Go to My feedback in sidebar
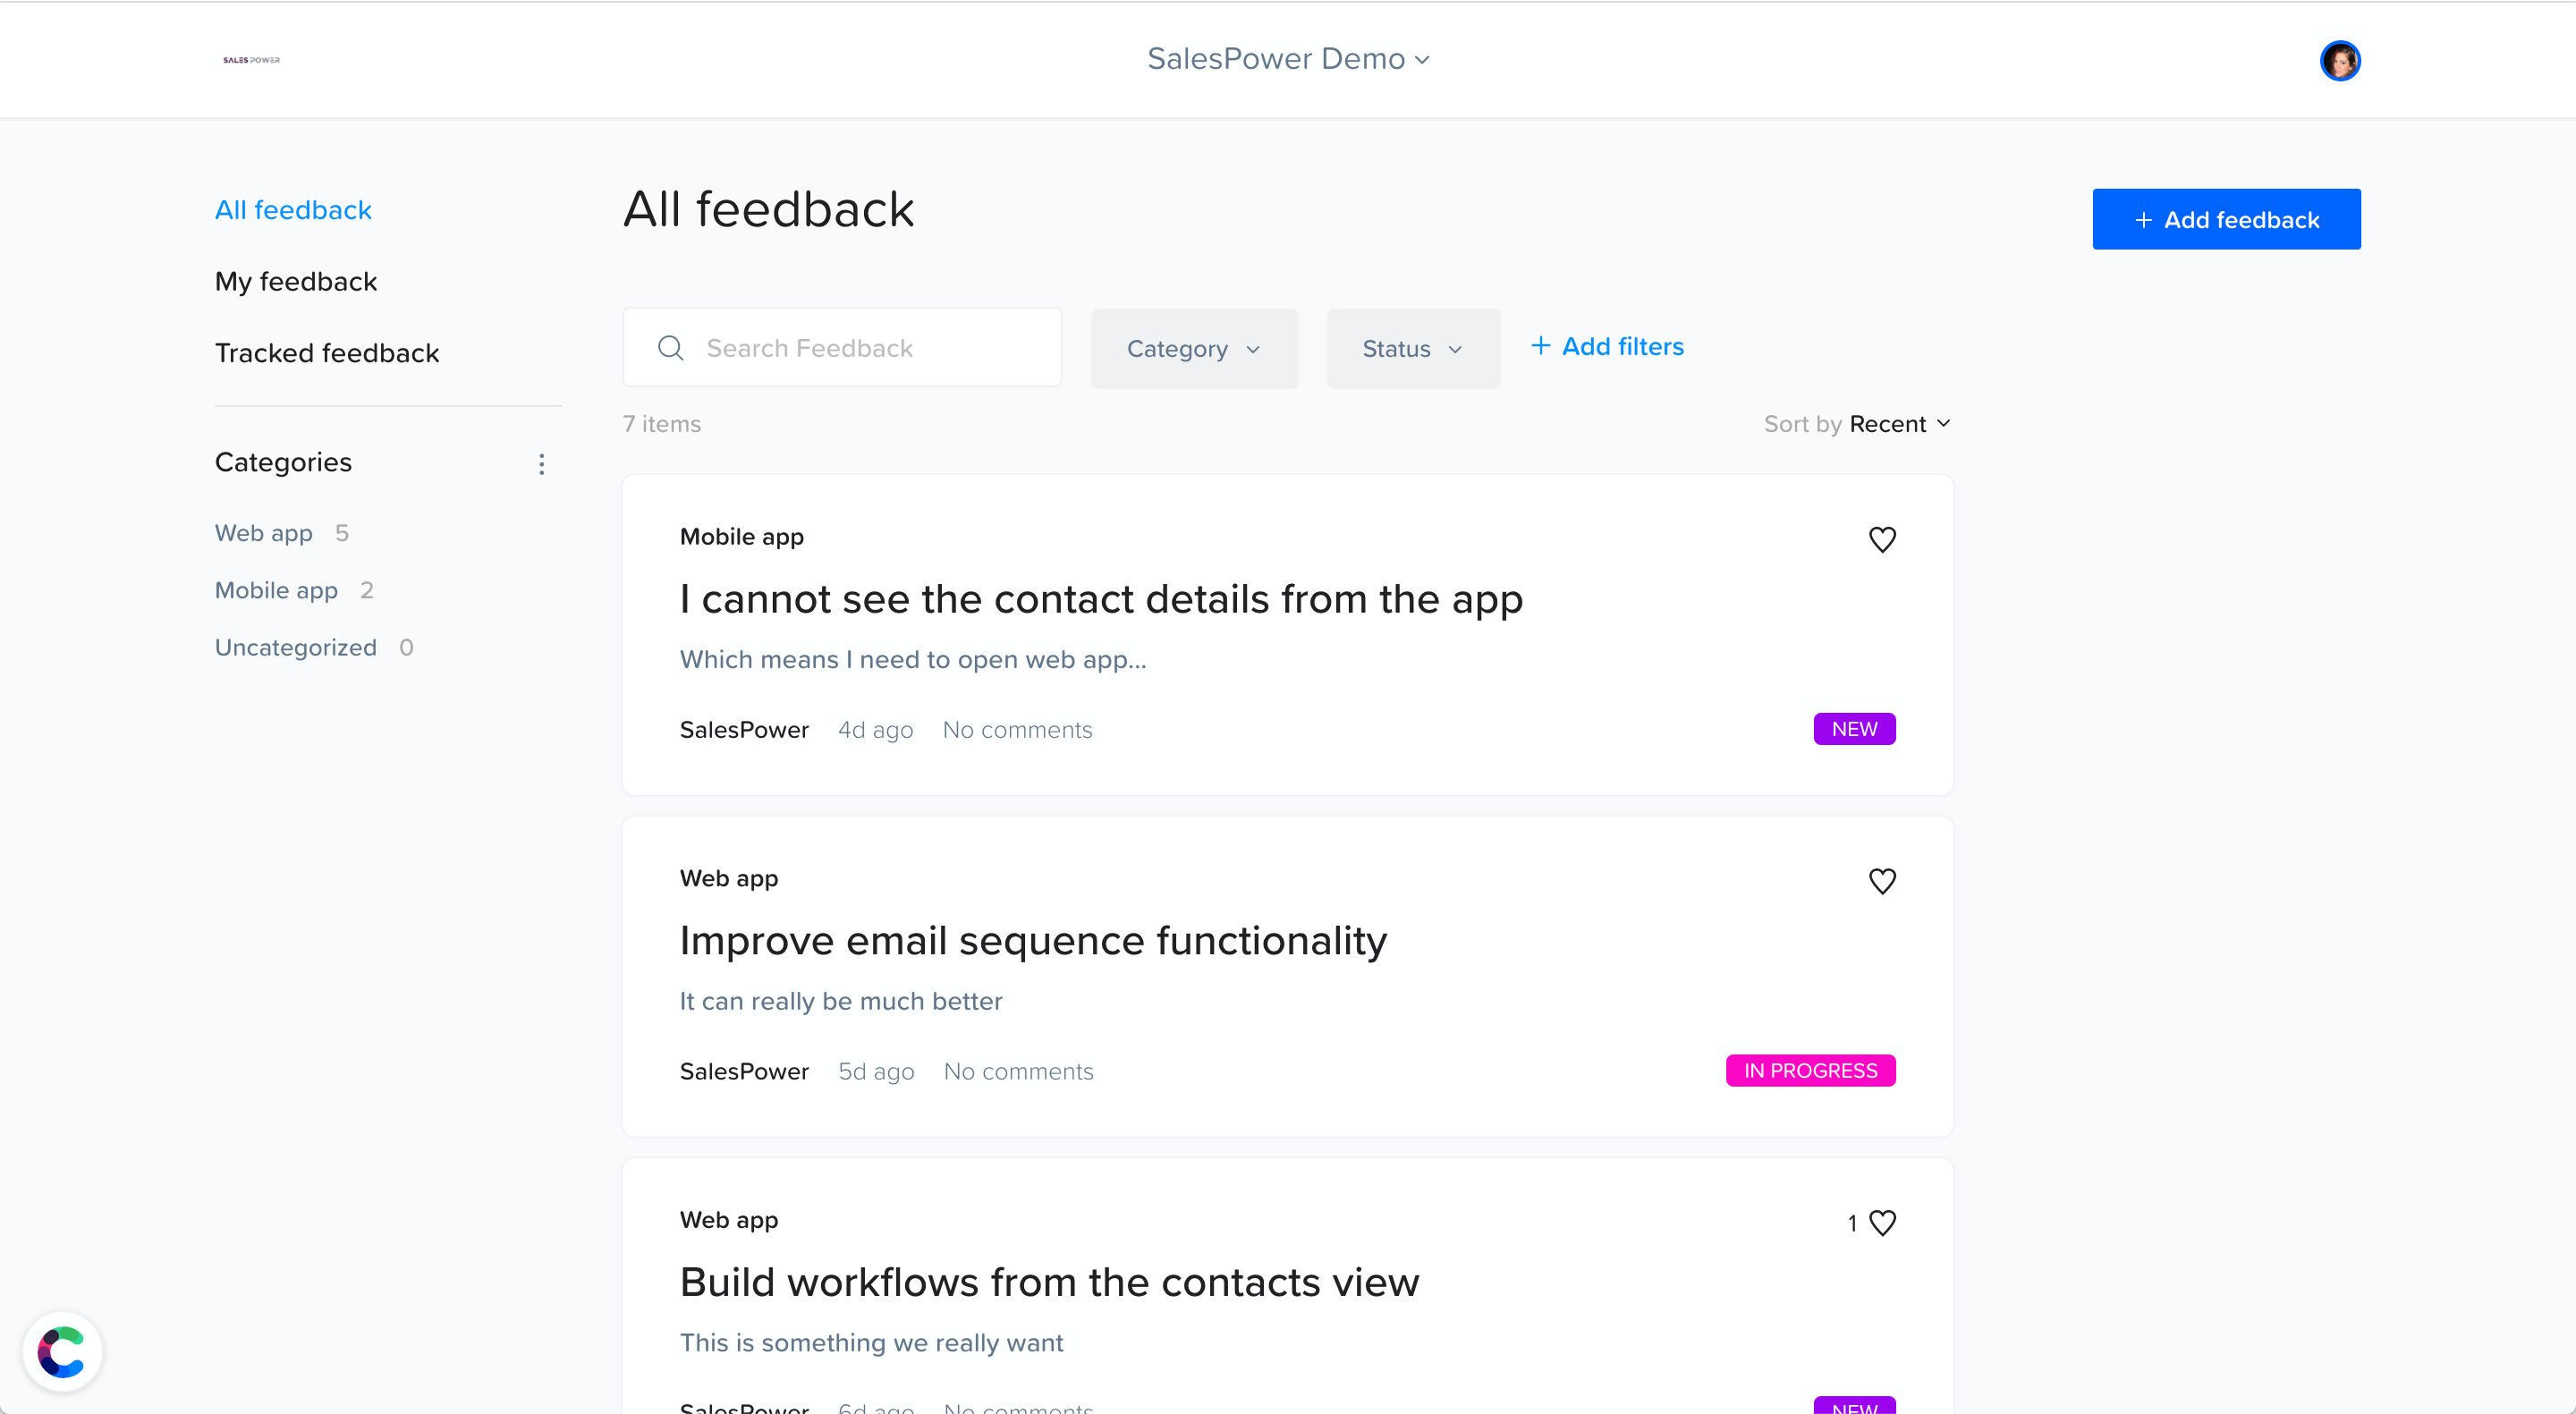This screenshot has height=1414, width=2576. tap(296, 282)
